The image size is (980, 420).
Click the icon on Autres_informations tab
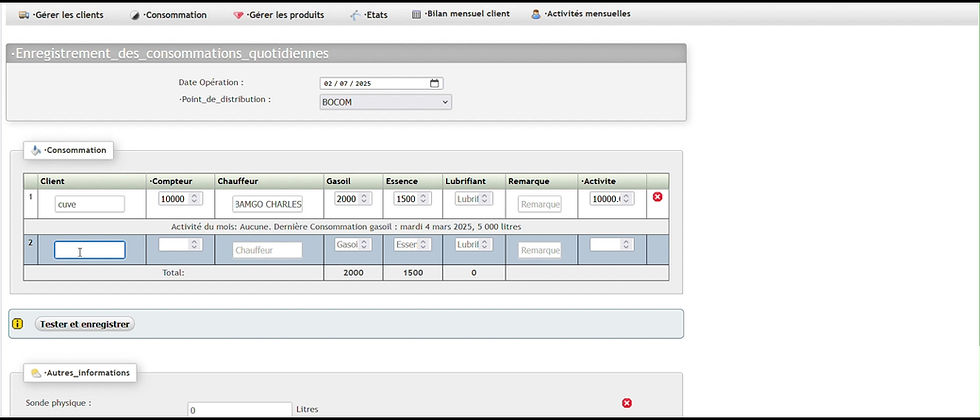pos(36,373)
